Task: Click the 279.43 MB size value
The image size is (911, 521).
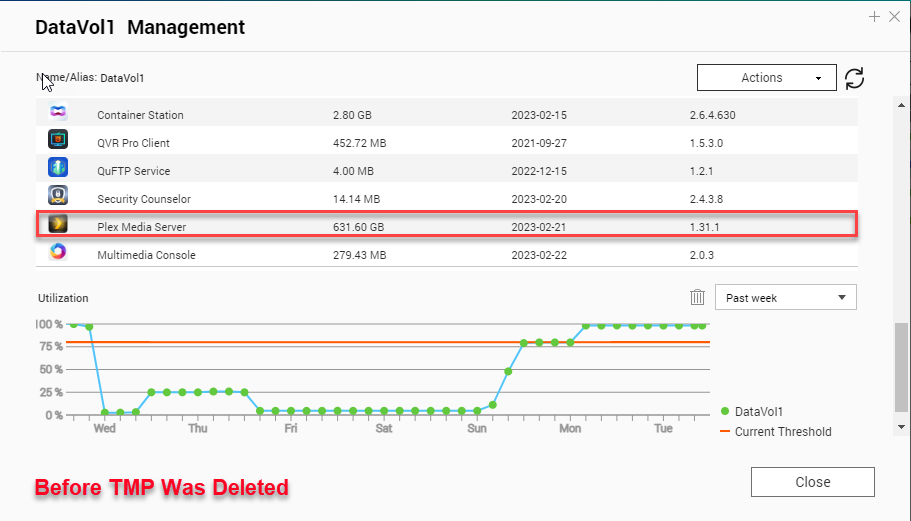Action: pyautogui.click(x=360, y=255)
